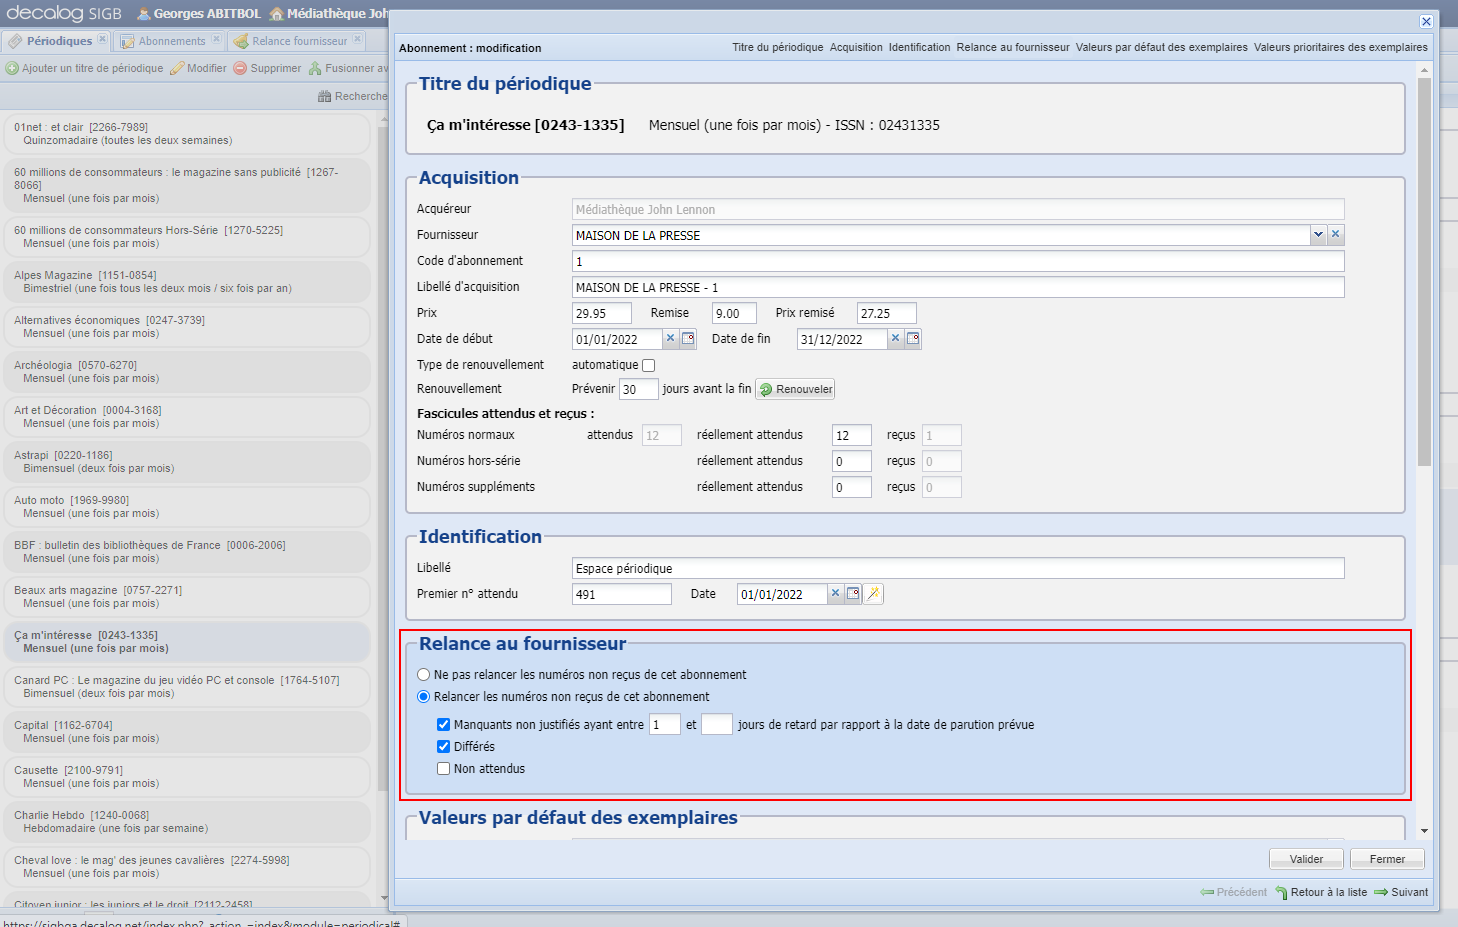The width and height of the screenshot is (1458, 927).
Task: Select 'Ne pas relancer les numéros' option
Action: (424, 675)
